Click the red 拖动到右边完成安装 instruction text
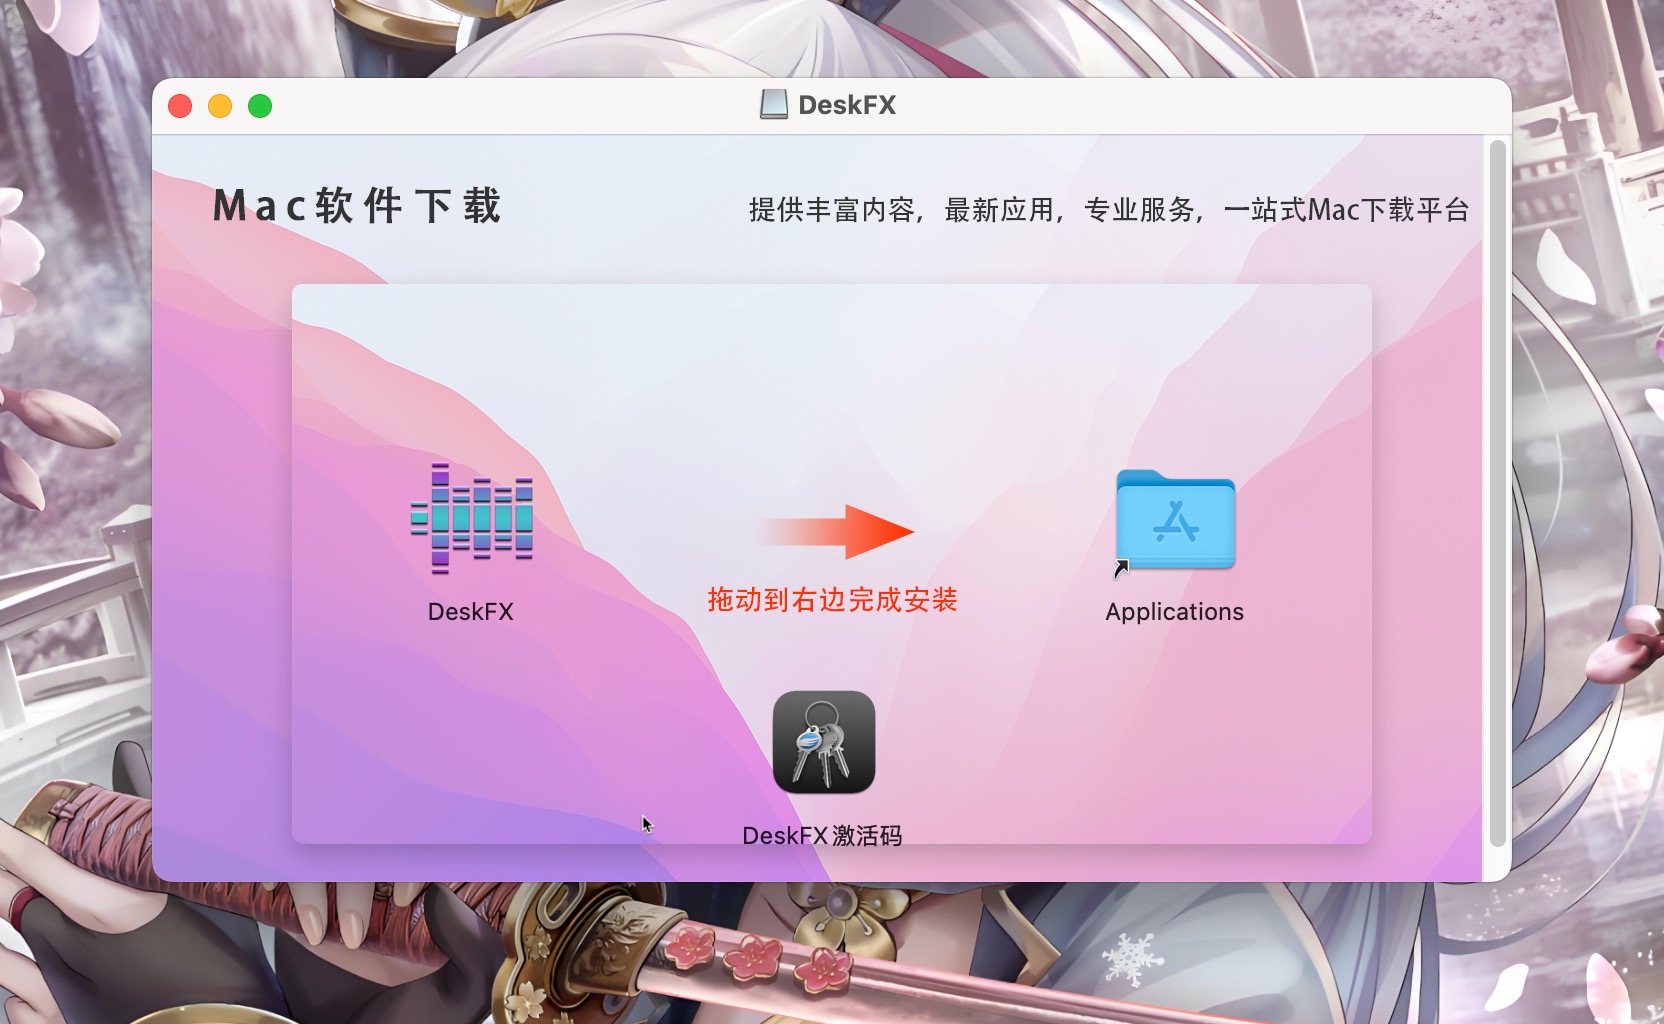 [832, 600]
